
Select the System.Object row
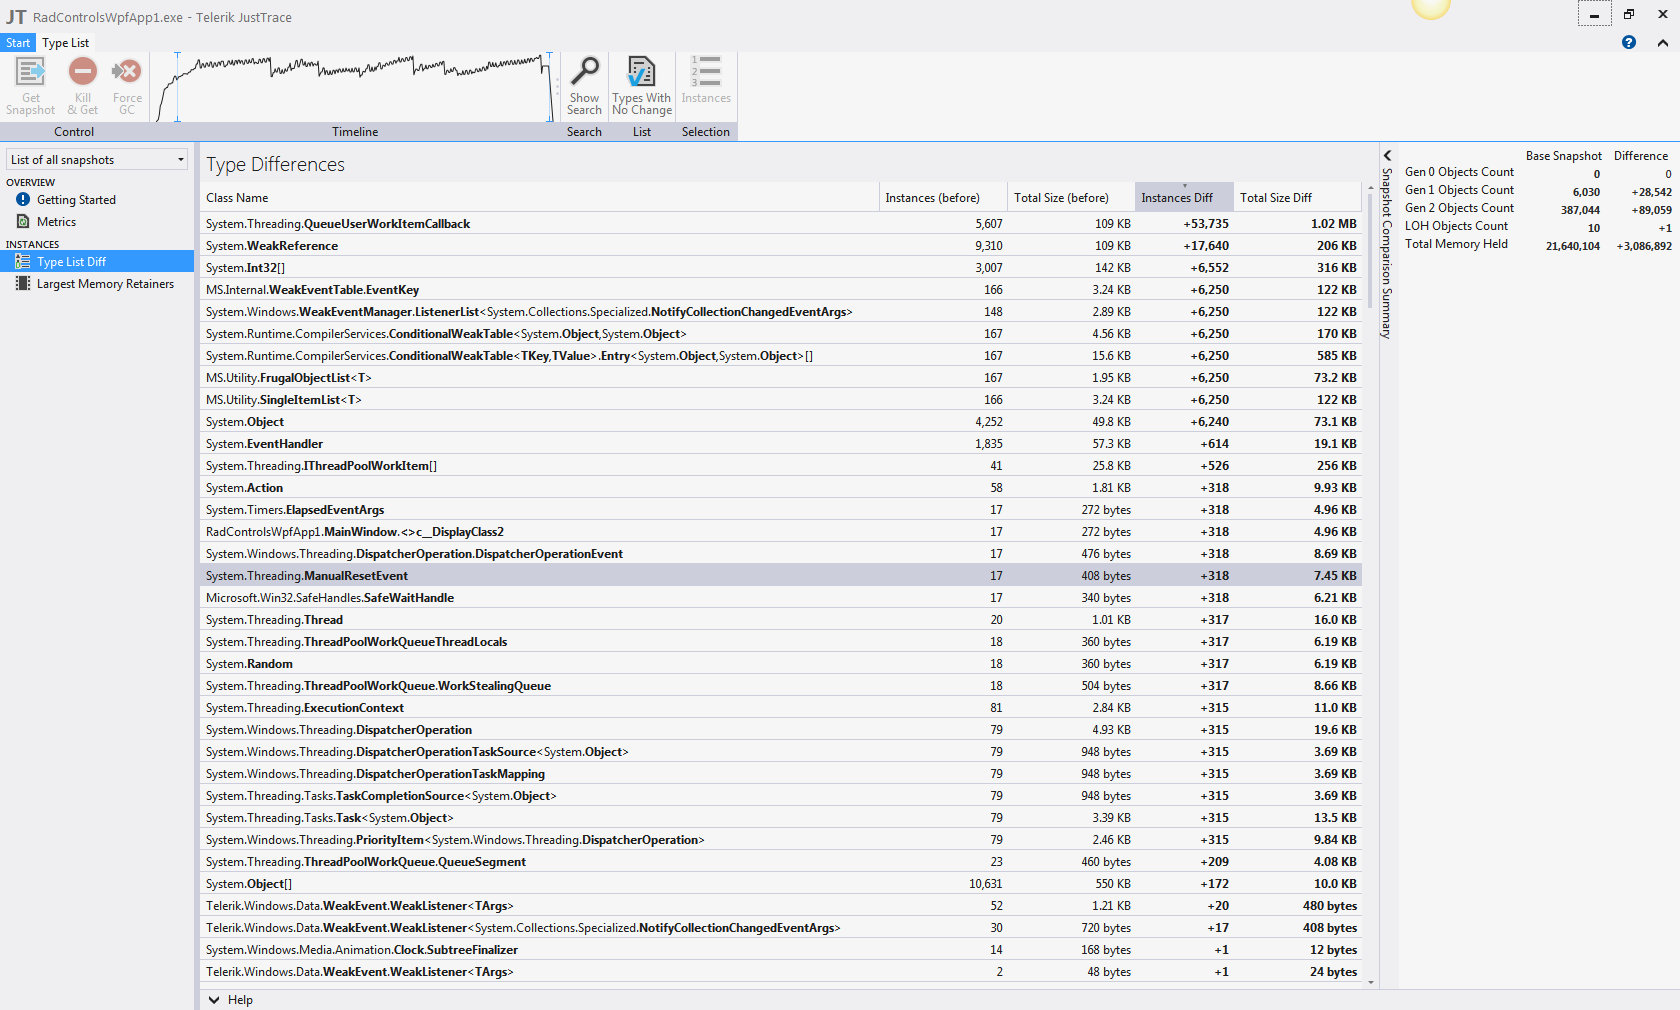[x=781, y=422]
